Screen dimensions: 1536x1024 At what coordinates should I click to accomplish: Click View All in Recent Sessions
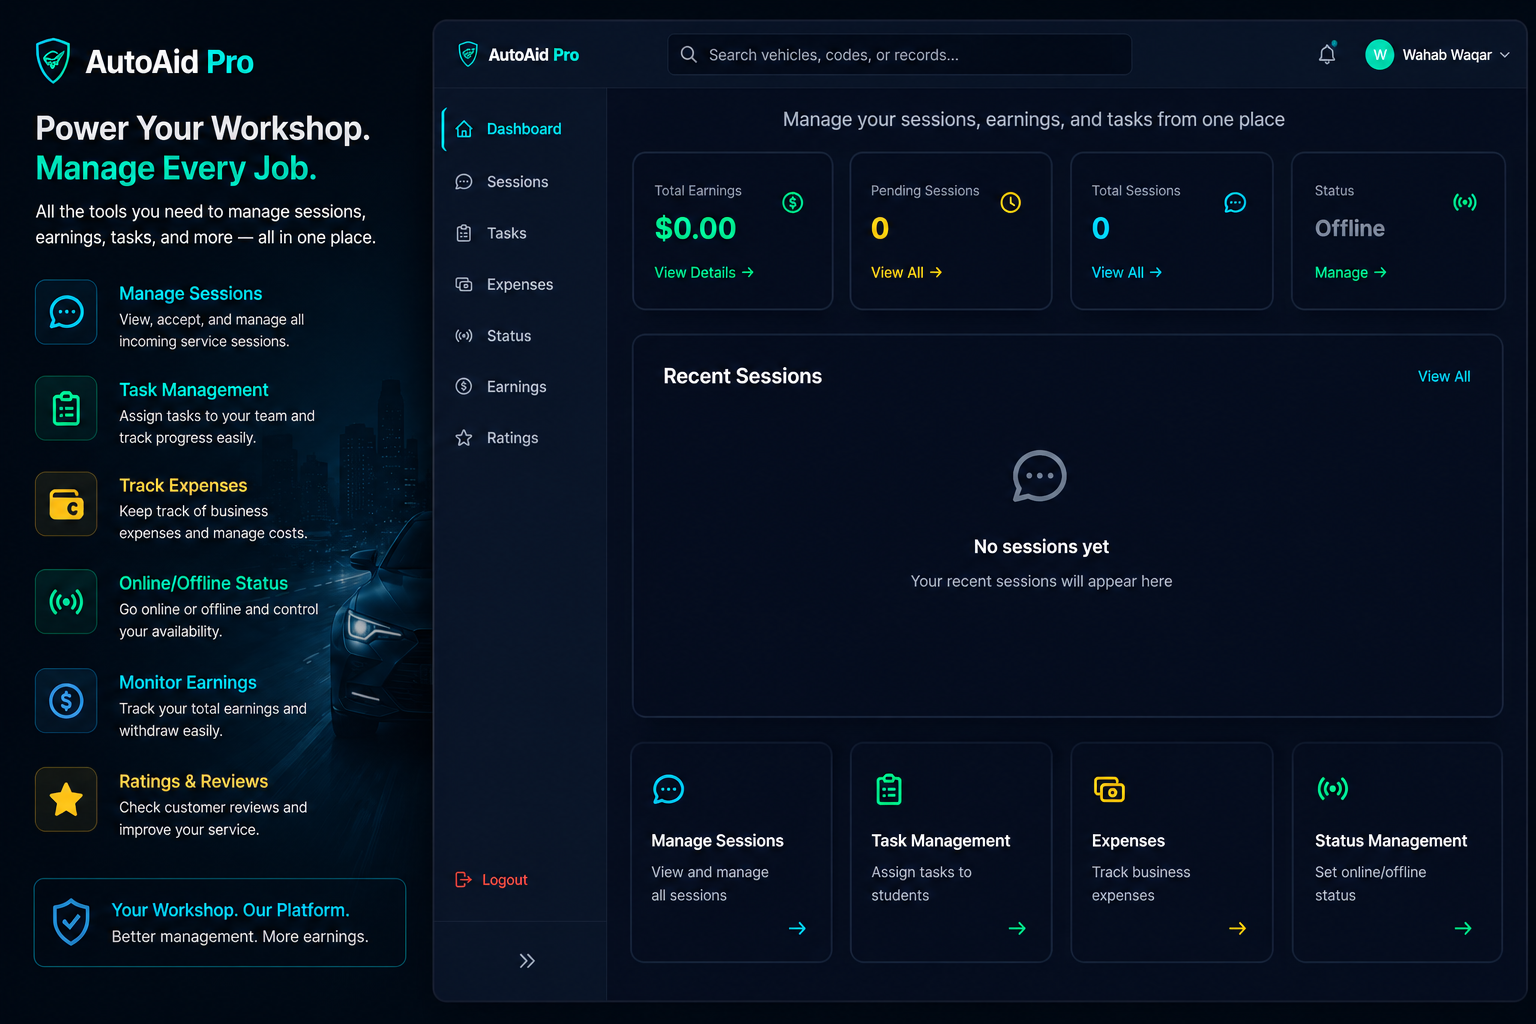1444,376
